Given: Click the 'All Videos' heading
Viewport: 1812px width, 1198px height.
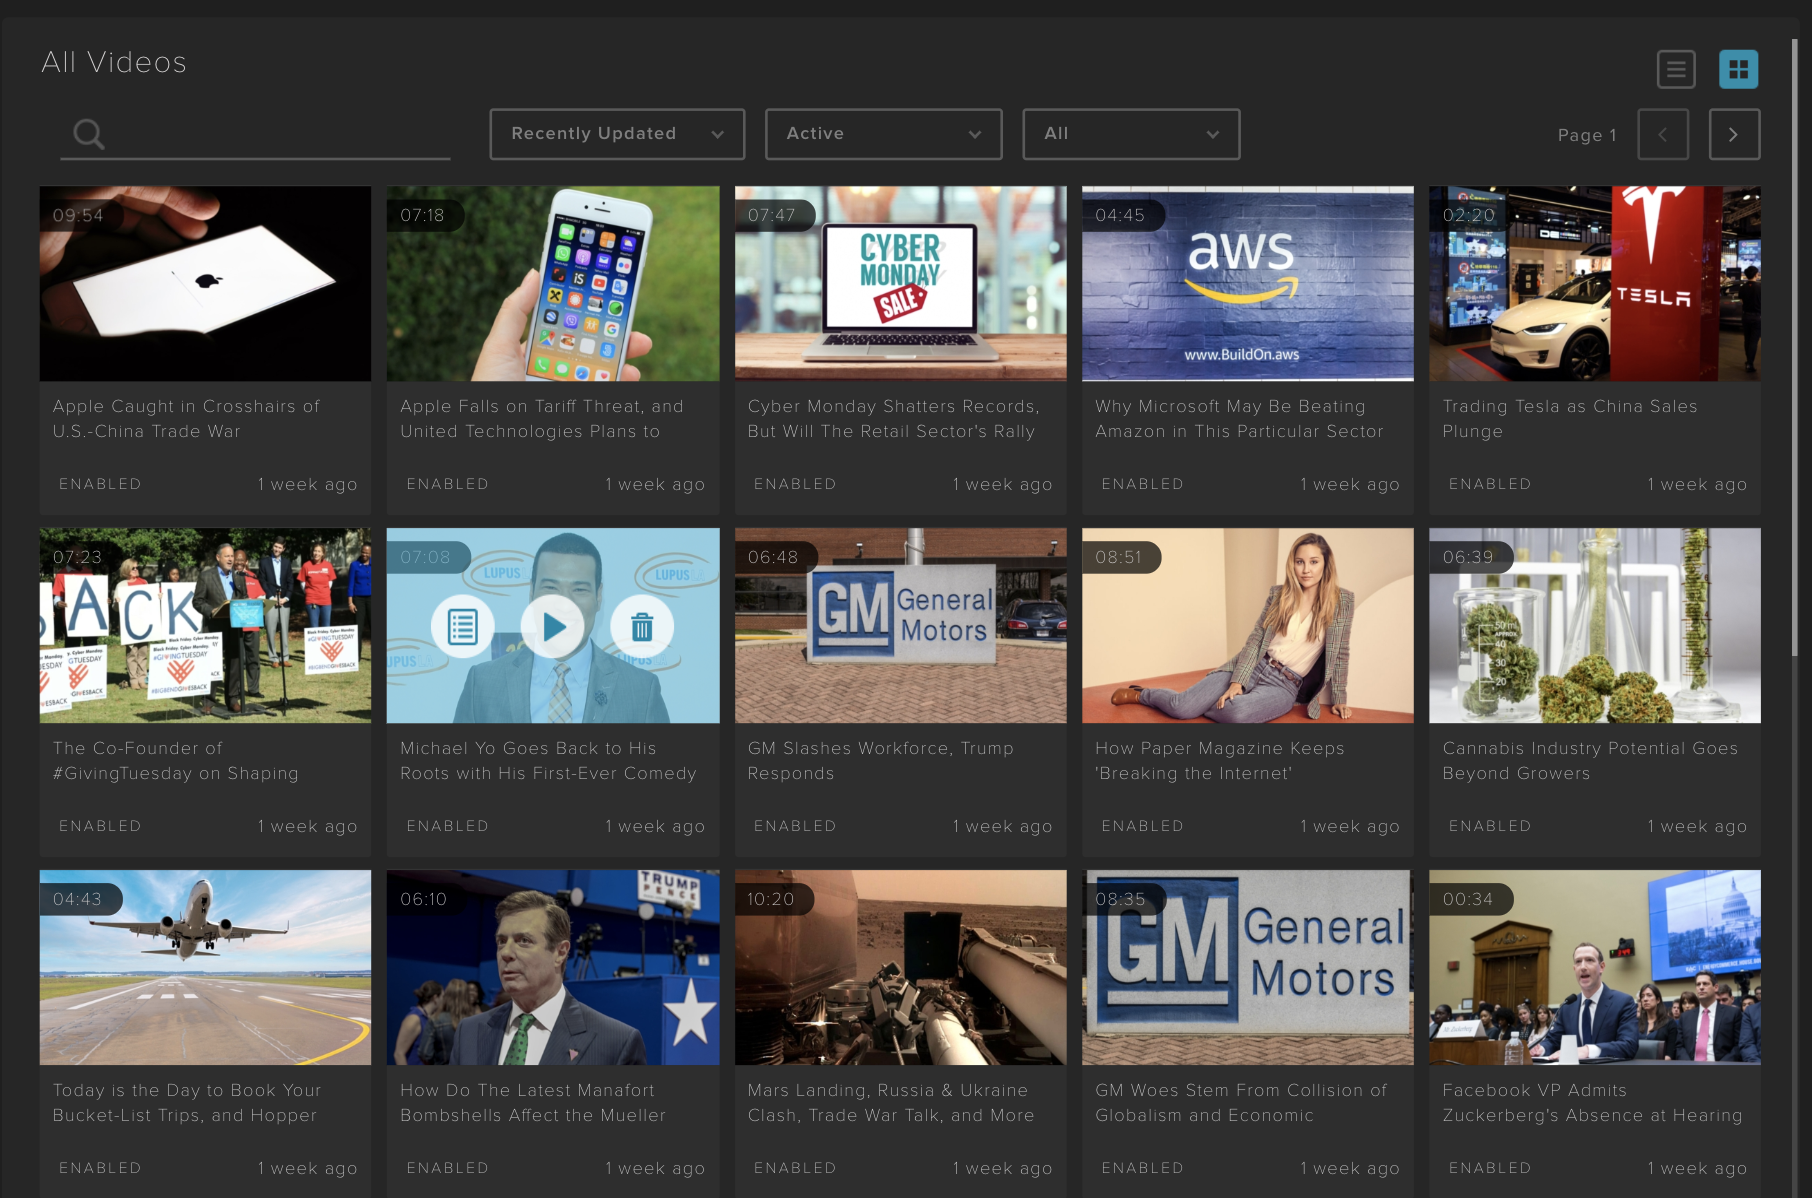Looking at the screenshot, I should 114,63.
